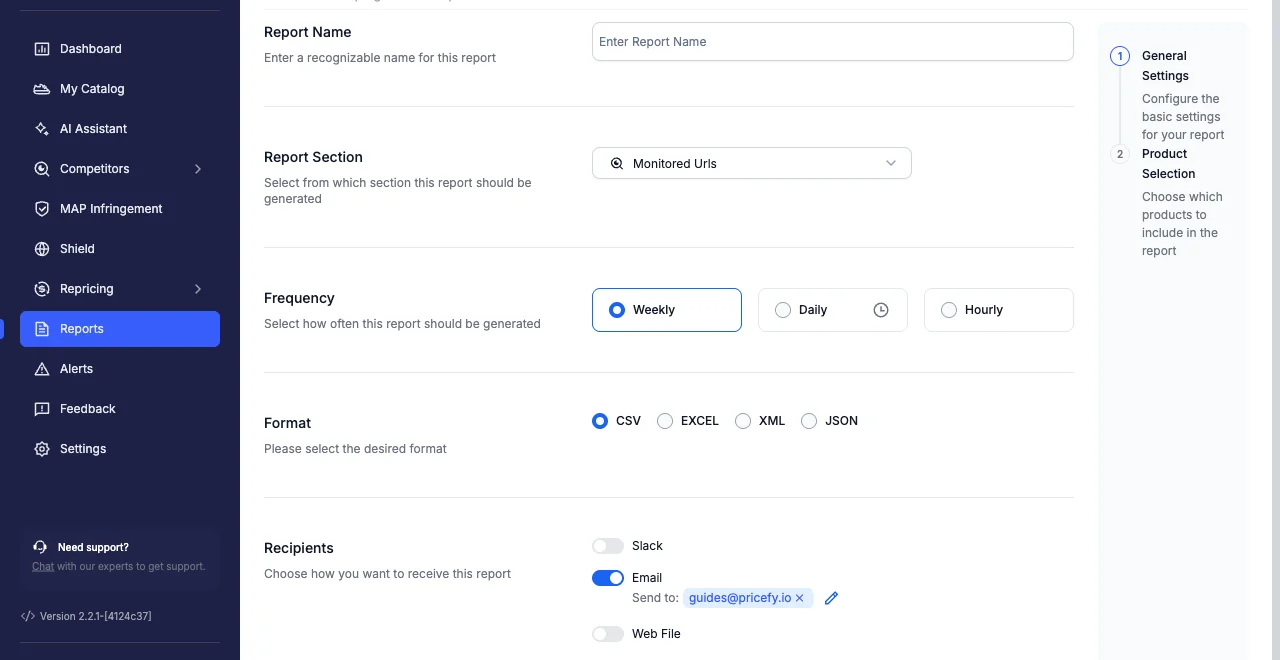Click the MAP Infringement shield icon

[42, 209]
